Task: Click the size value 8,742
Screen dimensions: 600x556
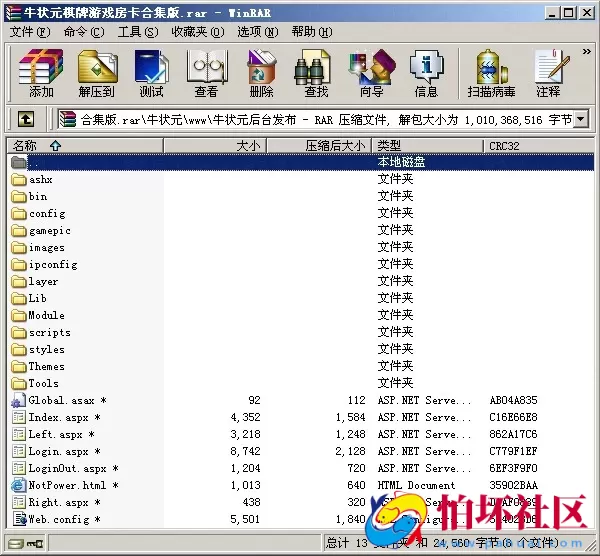Action: pyautogui.click(x=245, y=452)
